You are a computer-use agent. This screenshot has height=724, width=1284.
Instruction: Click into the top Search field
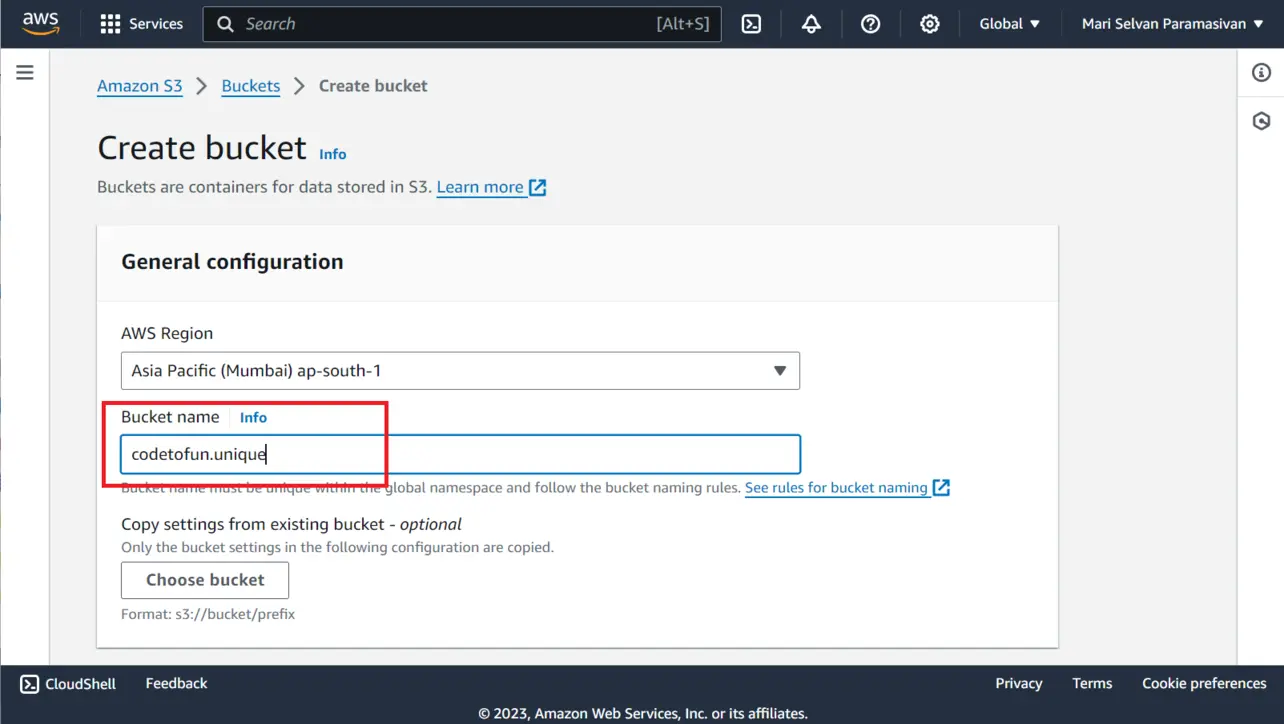462,24
